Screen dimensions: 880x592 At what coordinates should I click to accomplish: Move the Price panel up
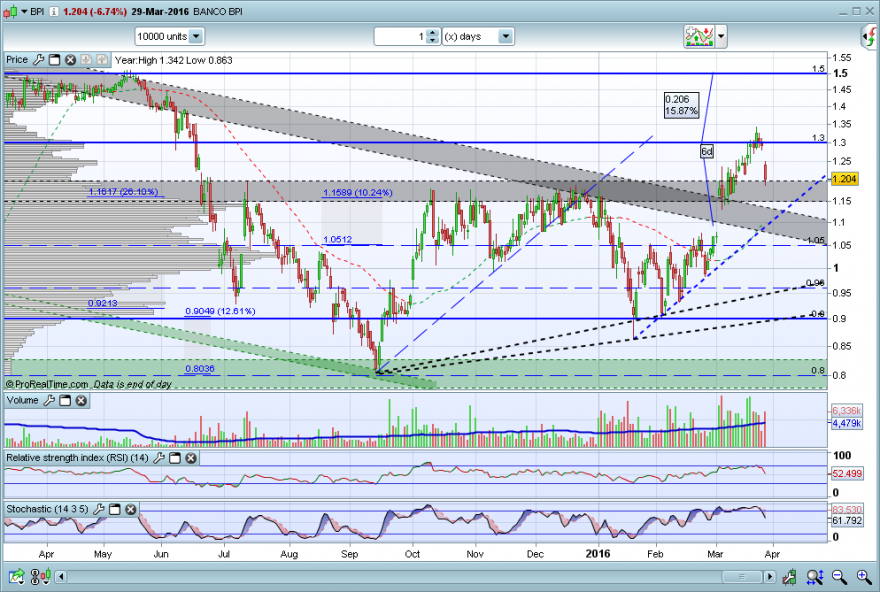(102, 60)
